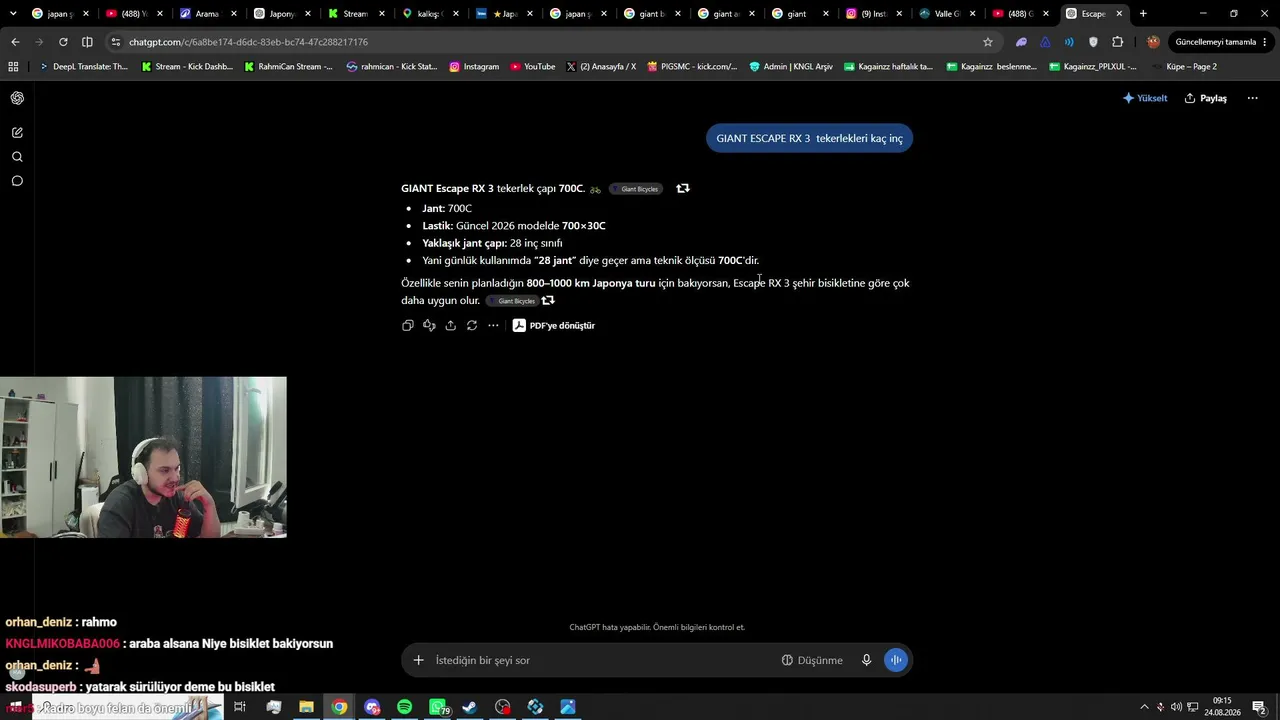Rate the response with the thumbs icon
Screen dimensions: 1280x720
click(x=429, y=325)
